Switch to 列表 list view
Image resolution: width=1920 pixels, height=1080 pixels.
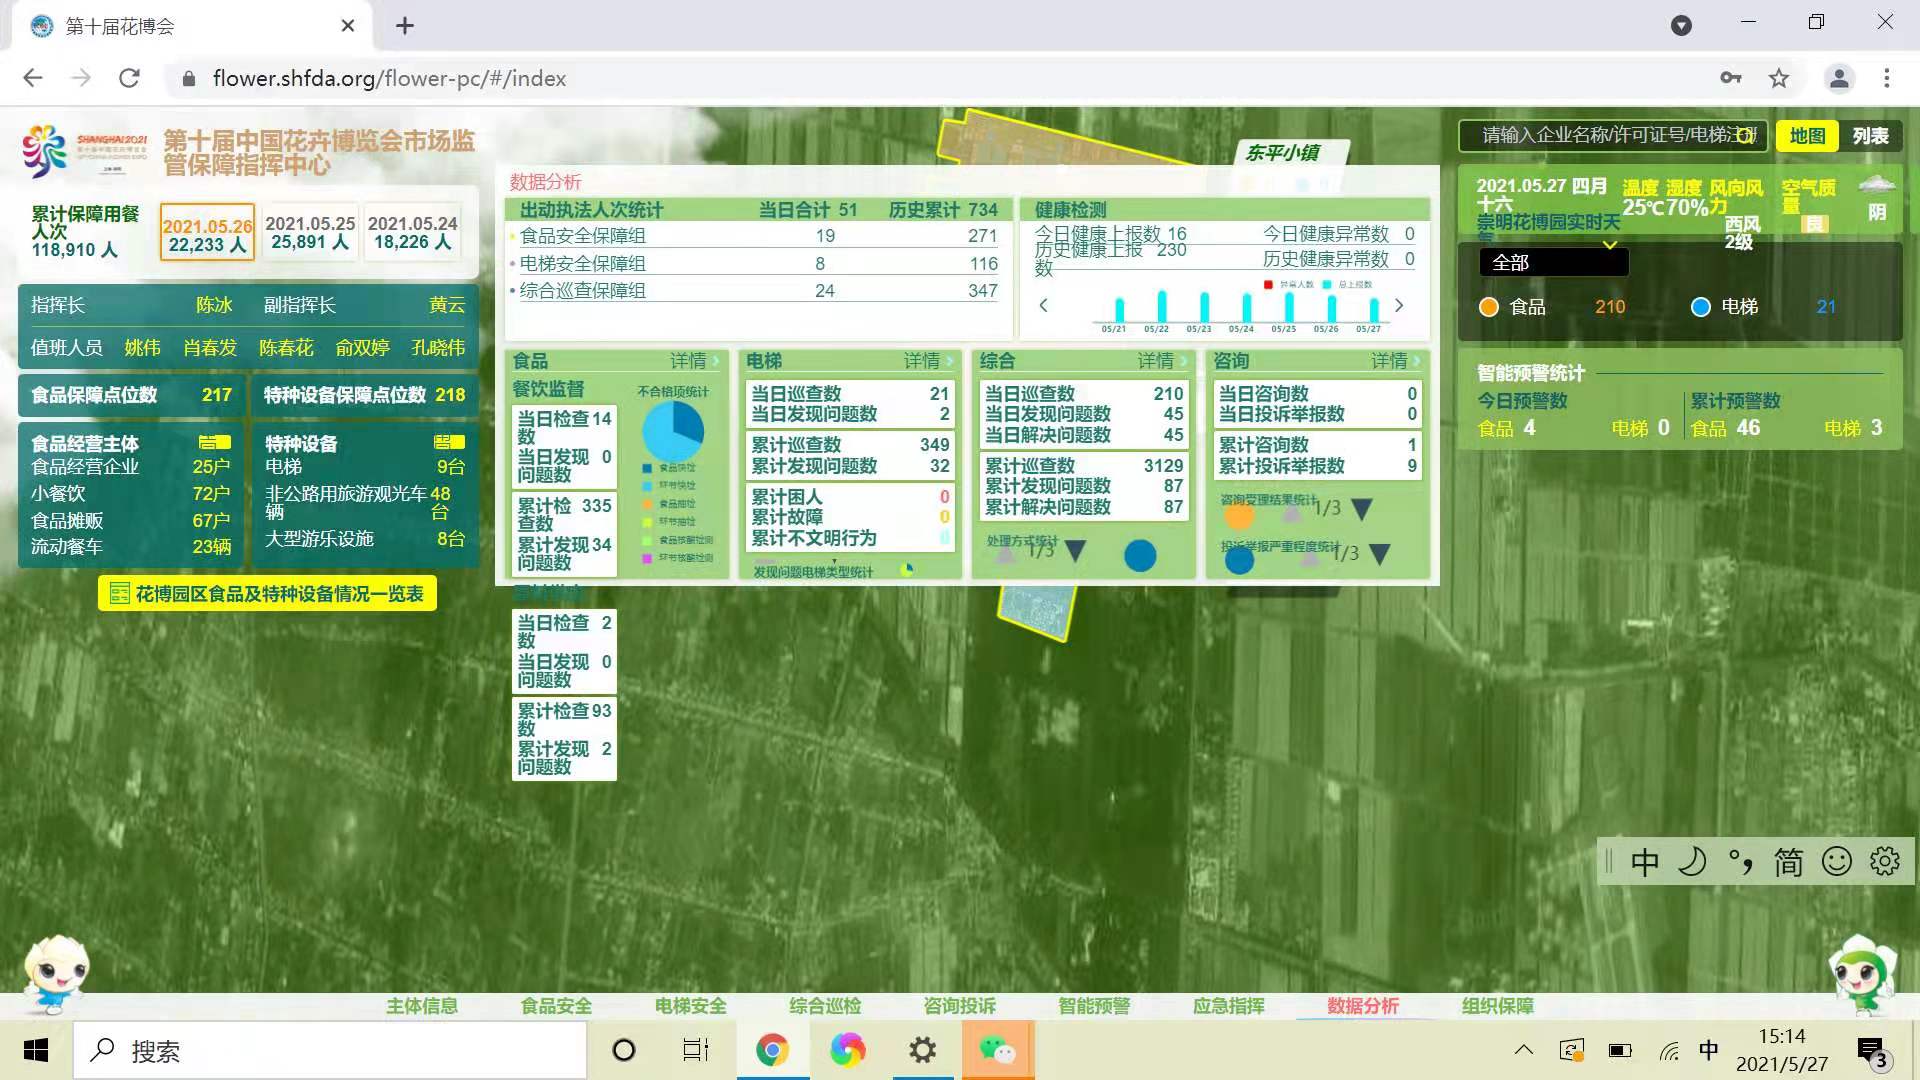click(1870, 136)
